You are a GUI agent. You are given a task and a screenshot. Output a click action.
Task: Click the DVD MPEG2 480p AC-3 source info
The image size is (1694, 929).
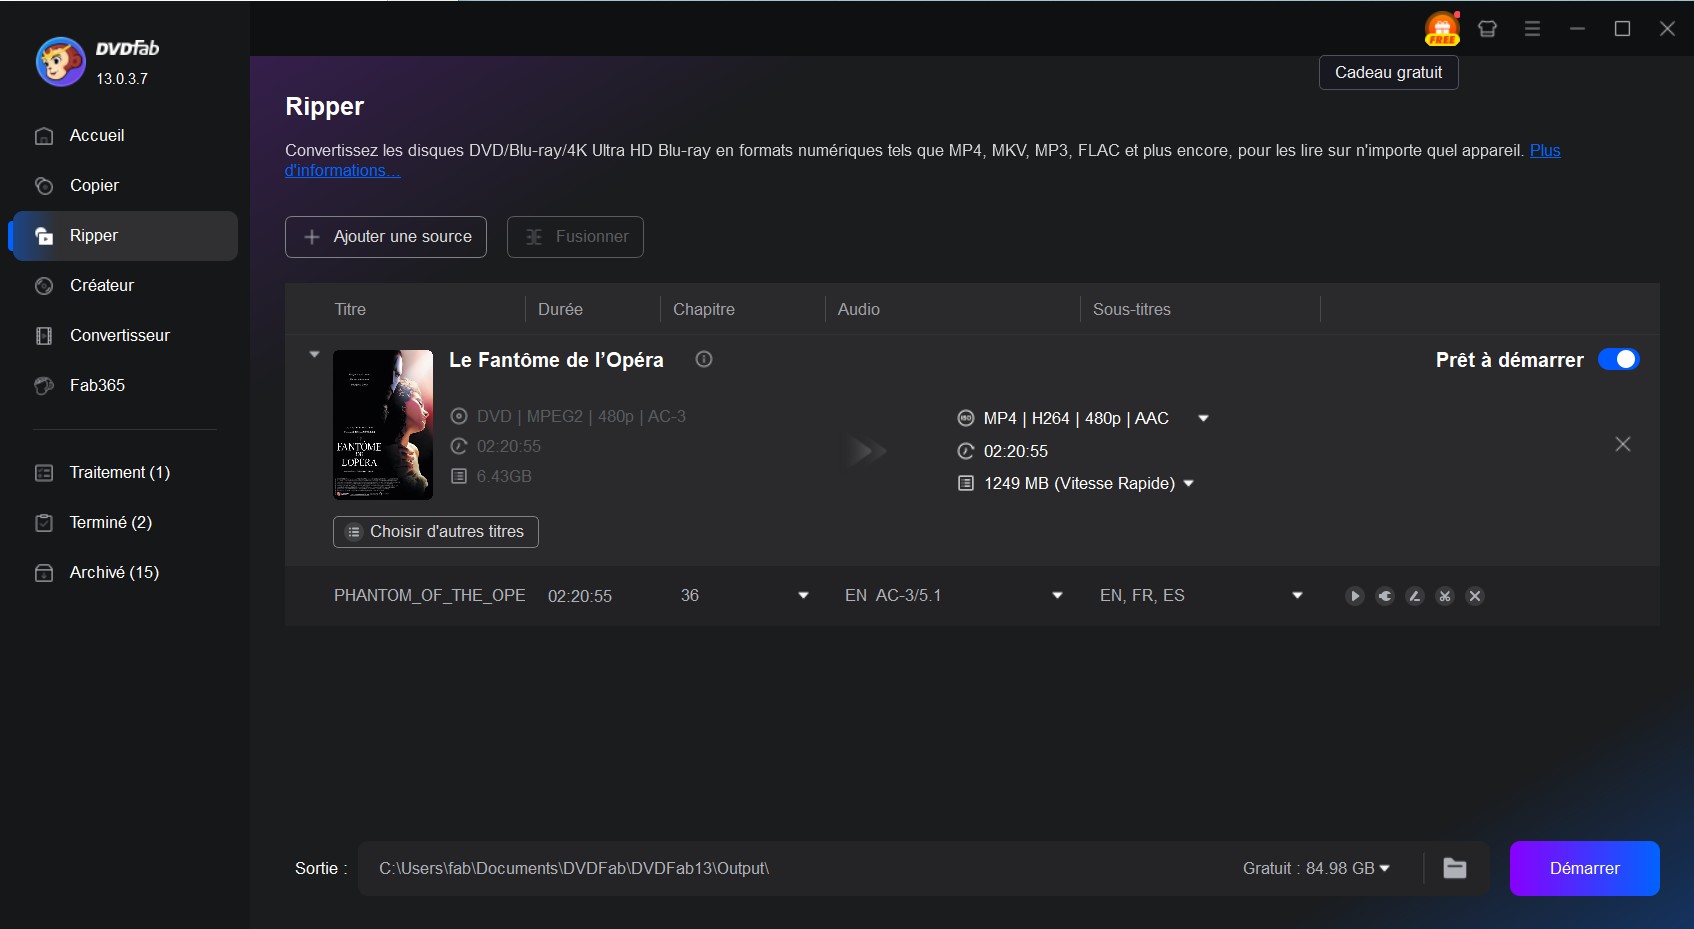(x=581, y=416)
